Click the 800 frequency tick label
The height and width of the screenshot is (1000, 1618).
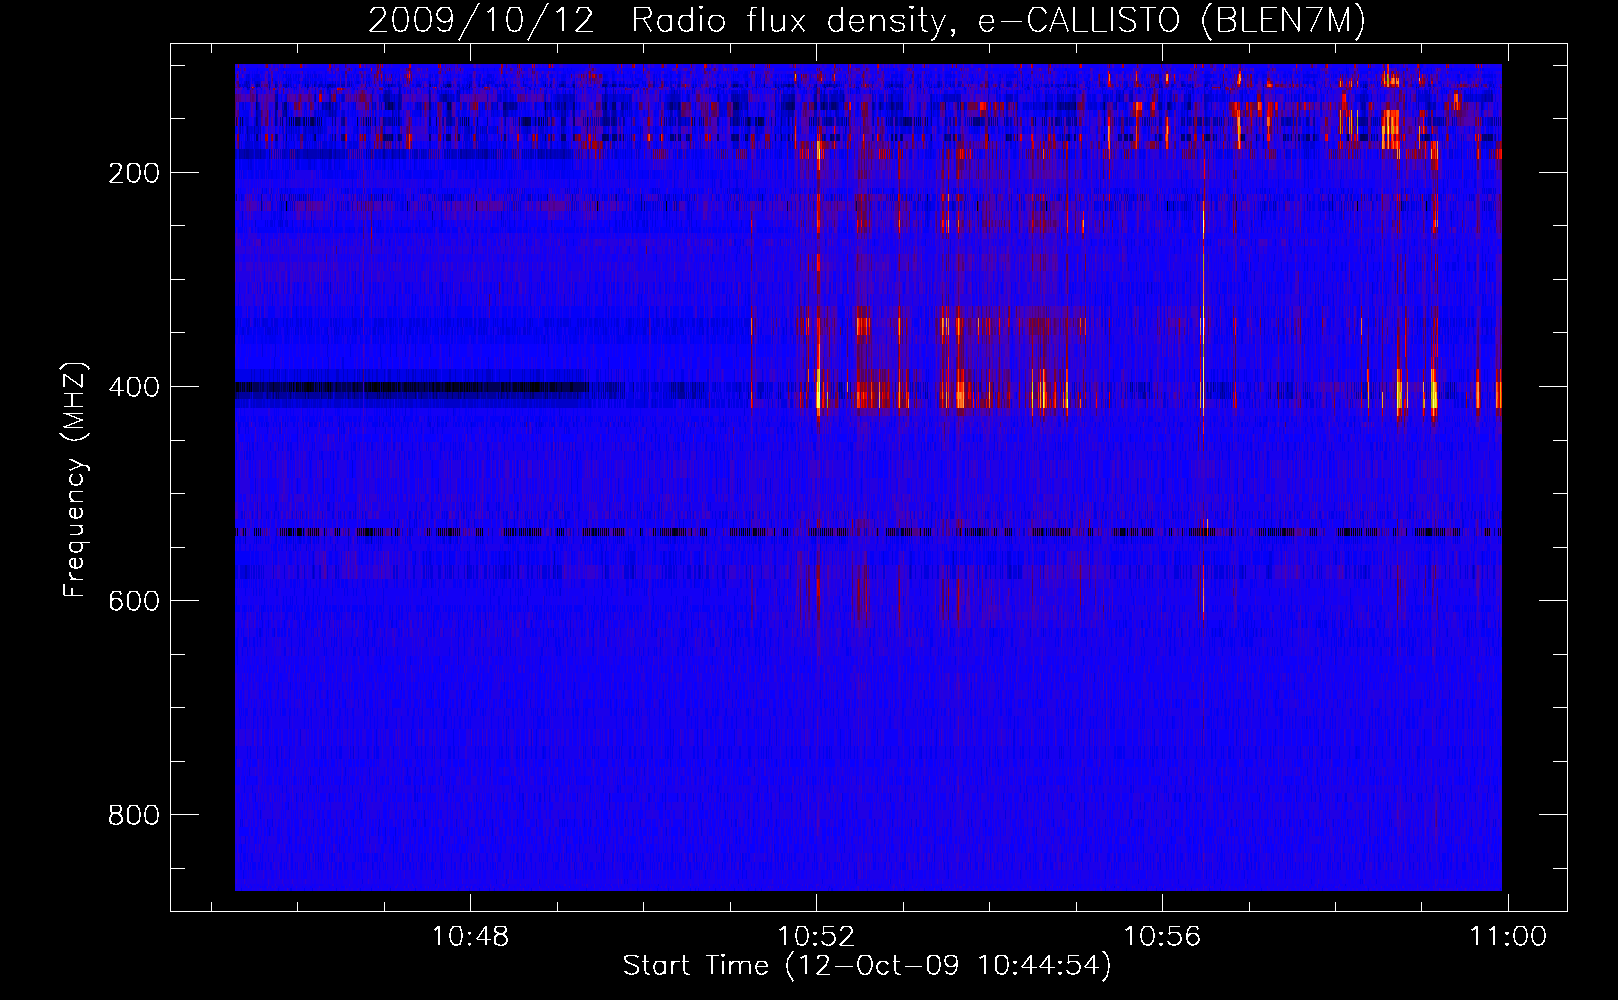[134, 815]
